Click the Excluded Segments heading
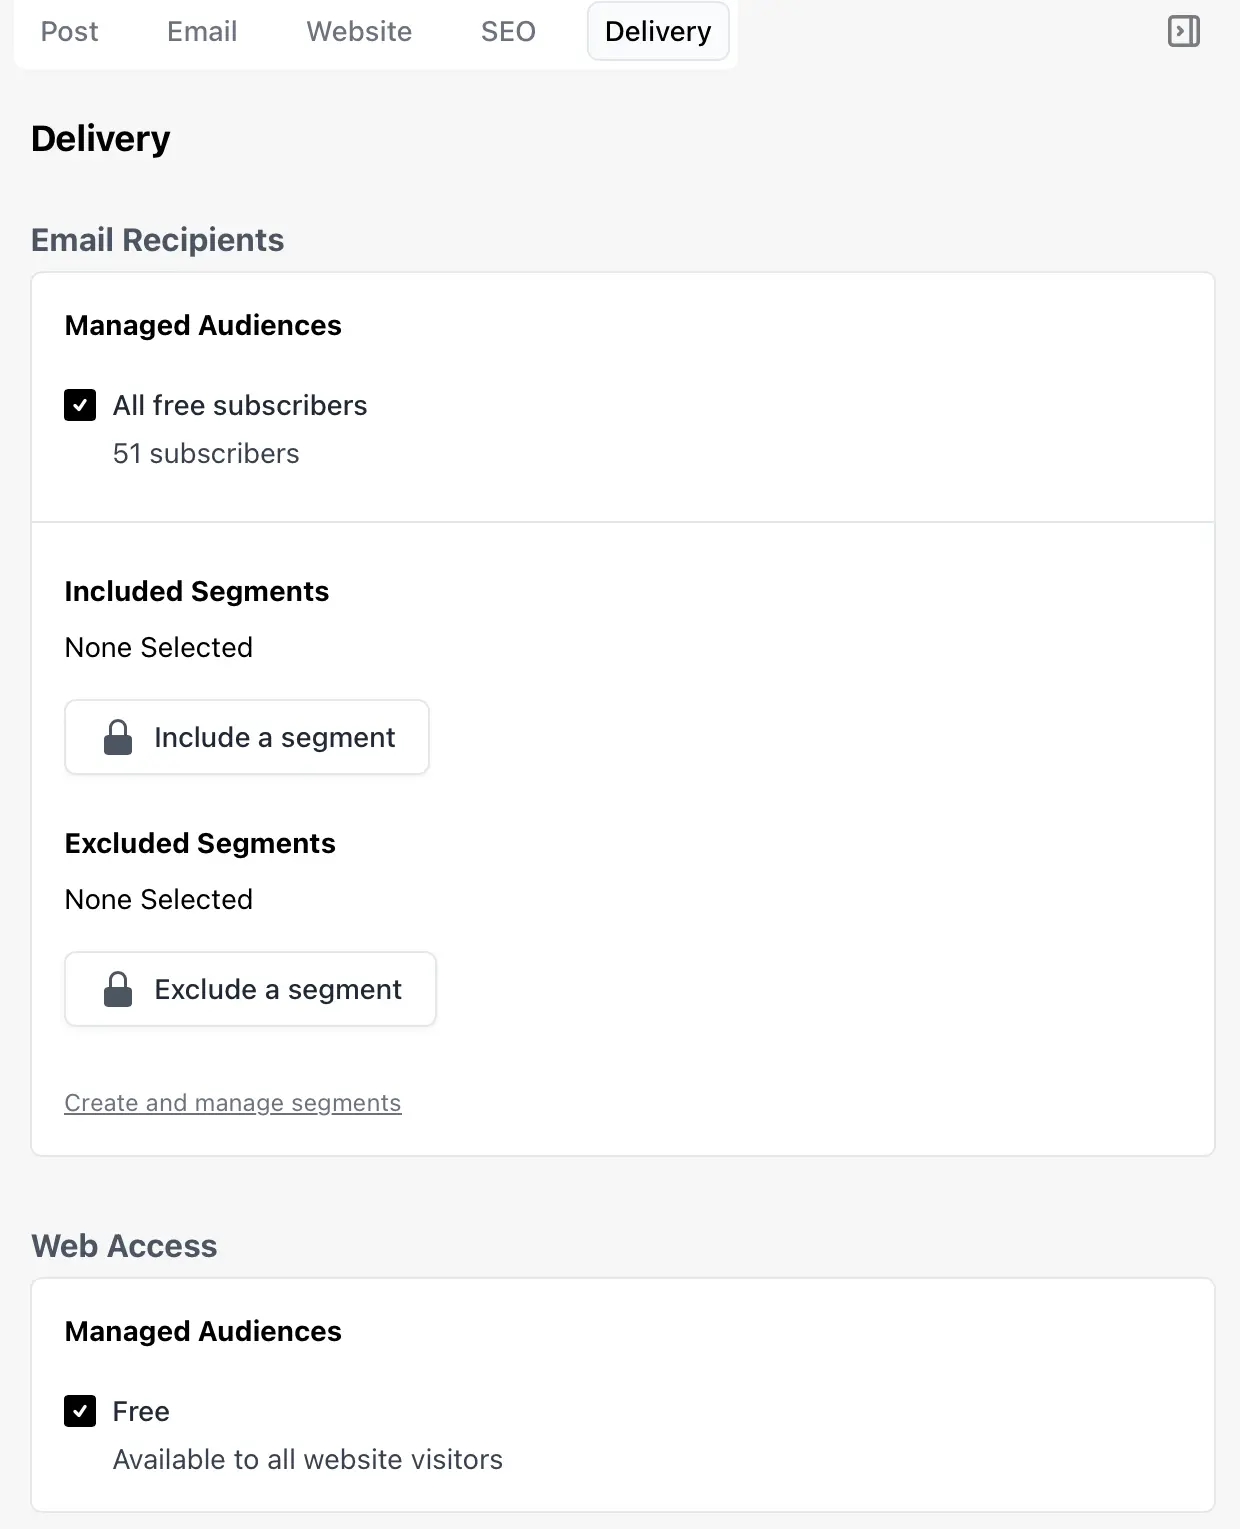This screenshot has width=1240, height=1529. point(200,843)
